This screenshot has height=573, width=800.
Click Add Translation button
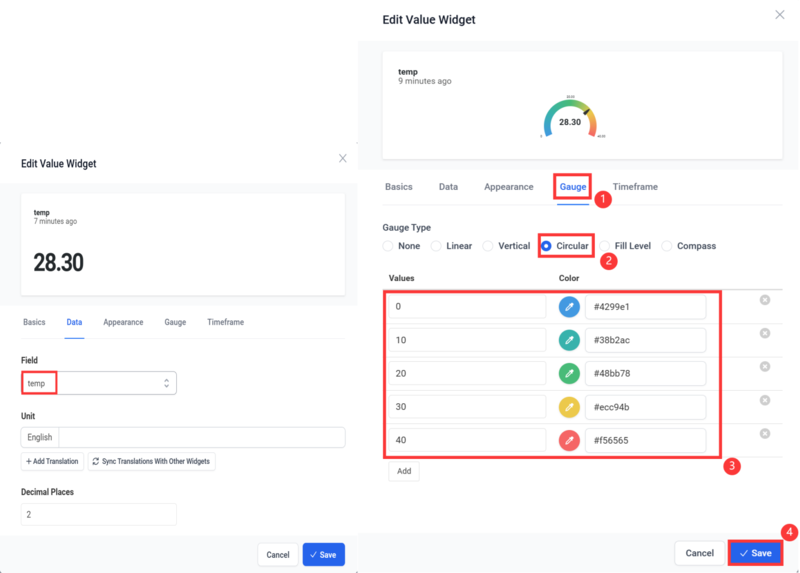pos(52,461)
